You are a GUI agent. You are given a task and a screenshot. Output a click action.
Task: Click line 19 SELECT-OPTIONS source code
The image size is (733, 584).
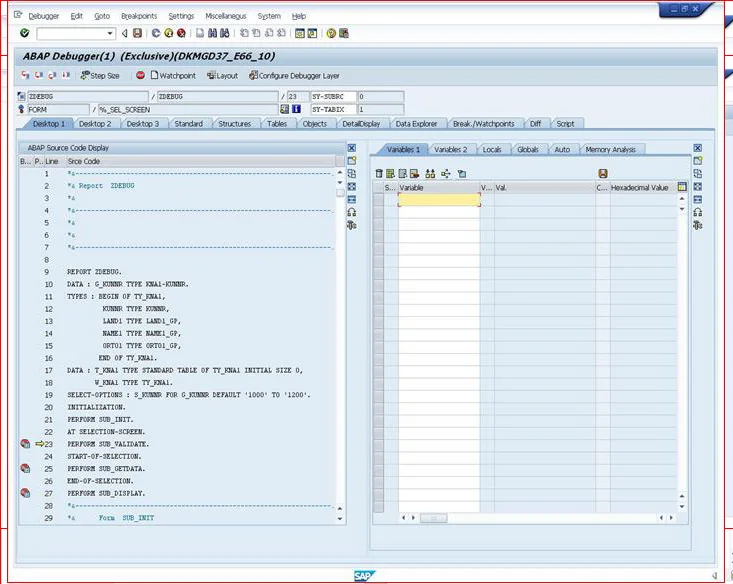[189, 395]
